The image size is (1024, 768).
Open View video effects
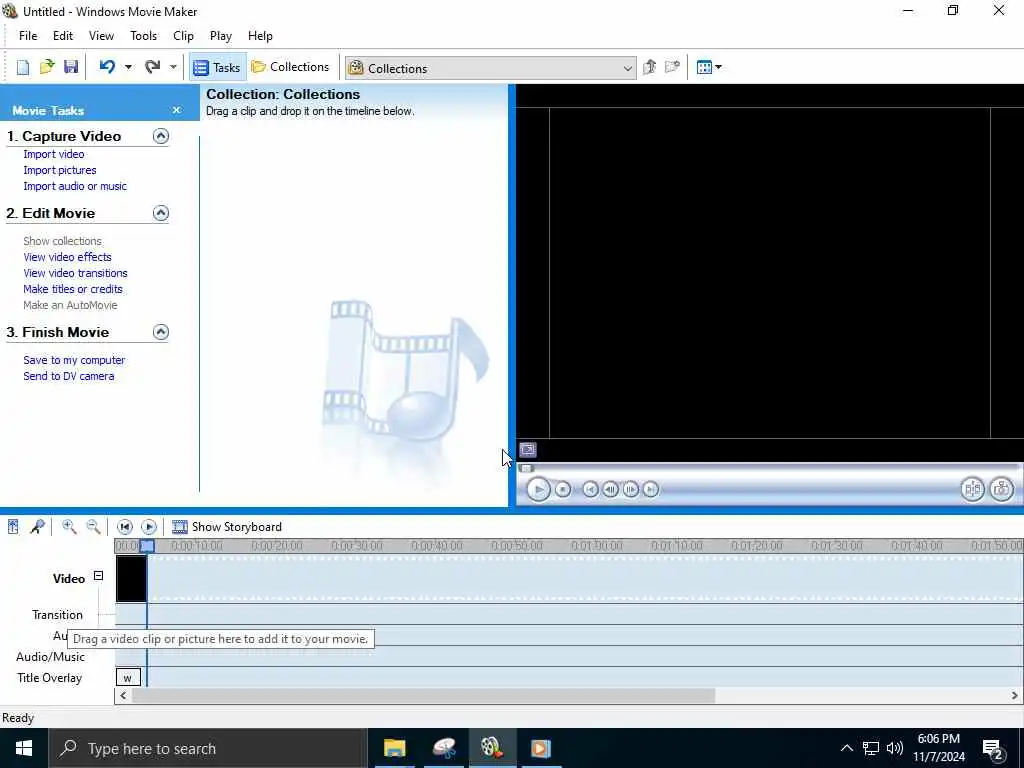pyautogui.click(x=67, y=257)
